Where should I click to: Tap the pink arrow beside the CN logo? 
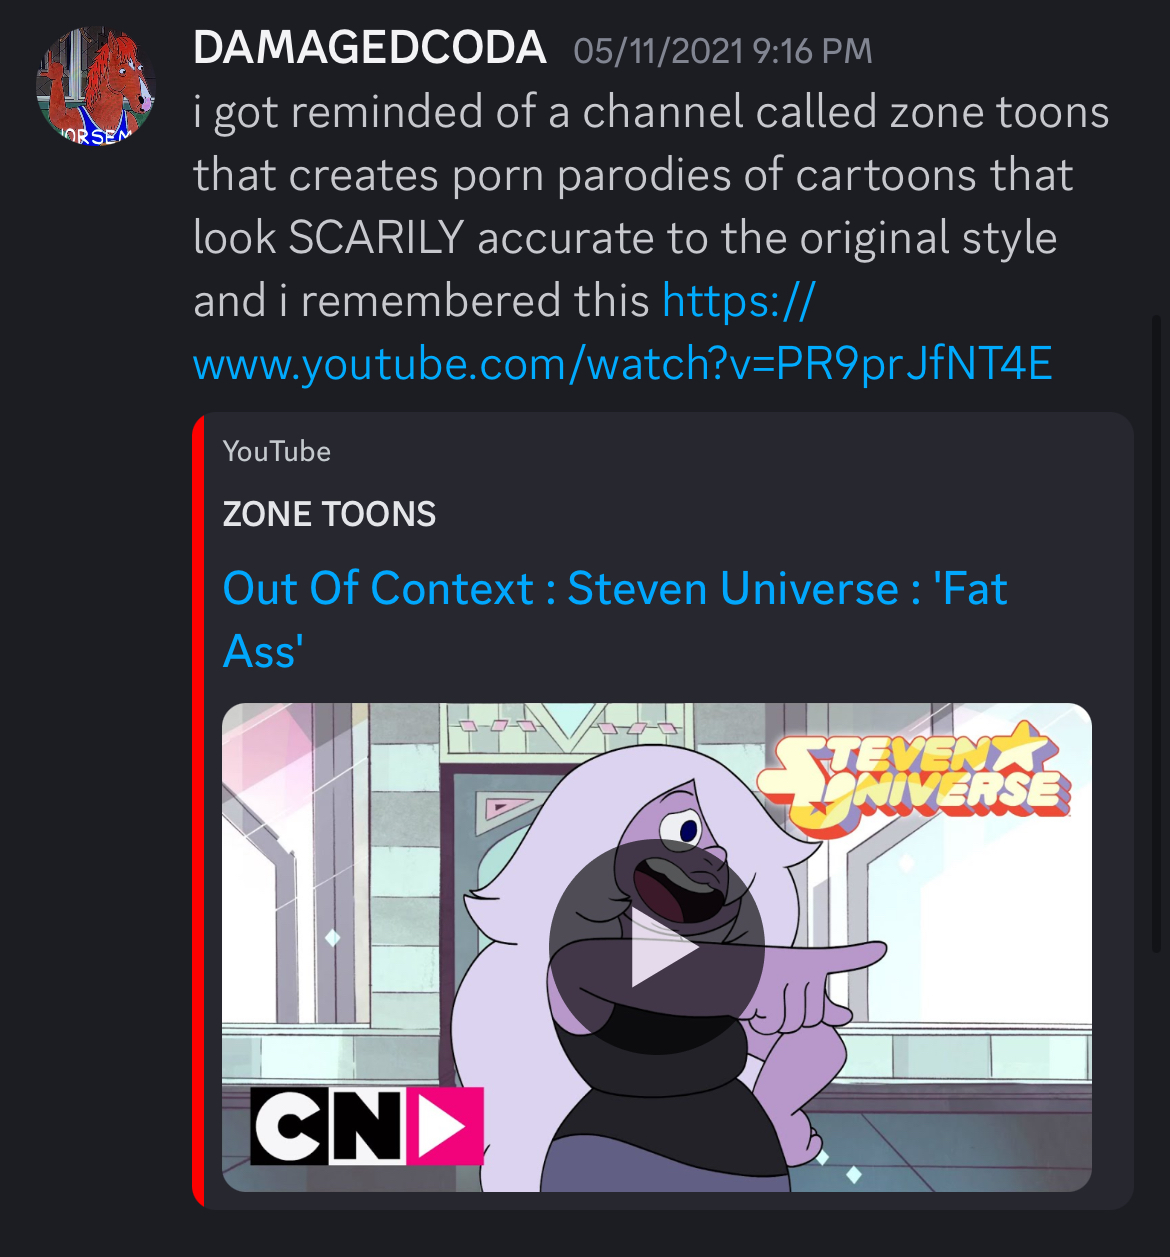[x=444, y=1126]
